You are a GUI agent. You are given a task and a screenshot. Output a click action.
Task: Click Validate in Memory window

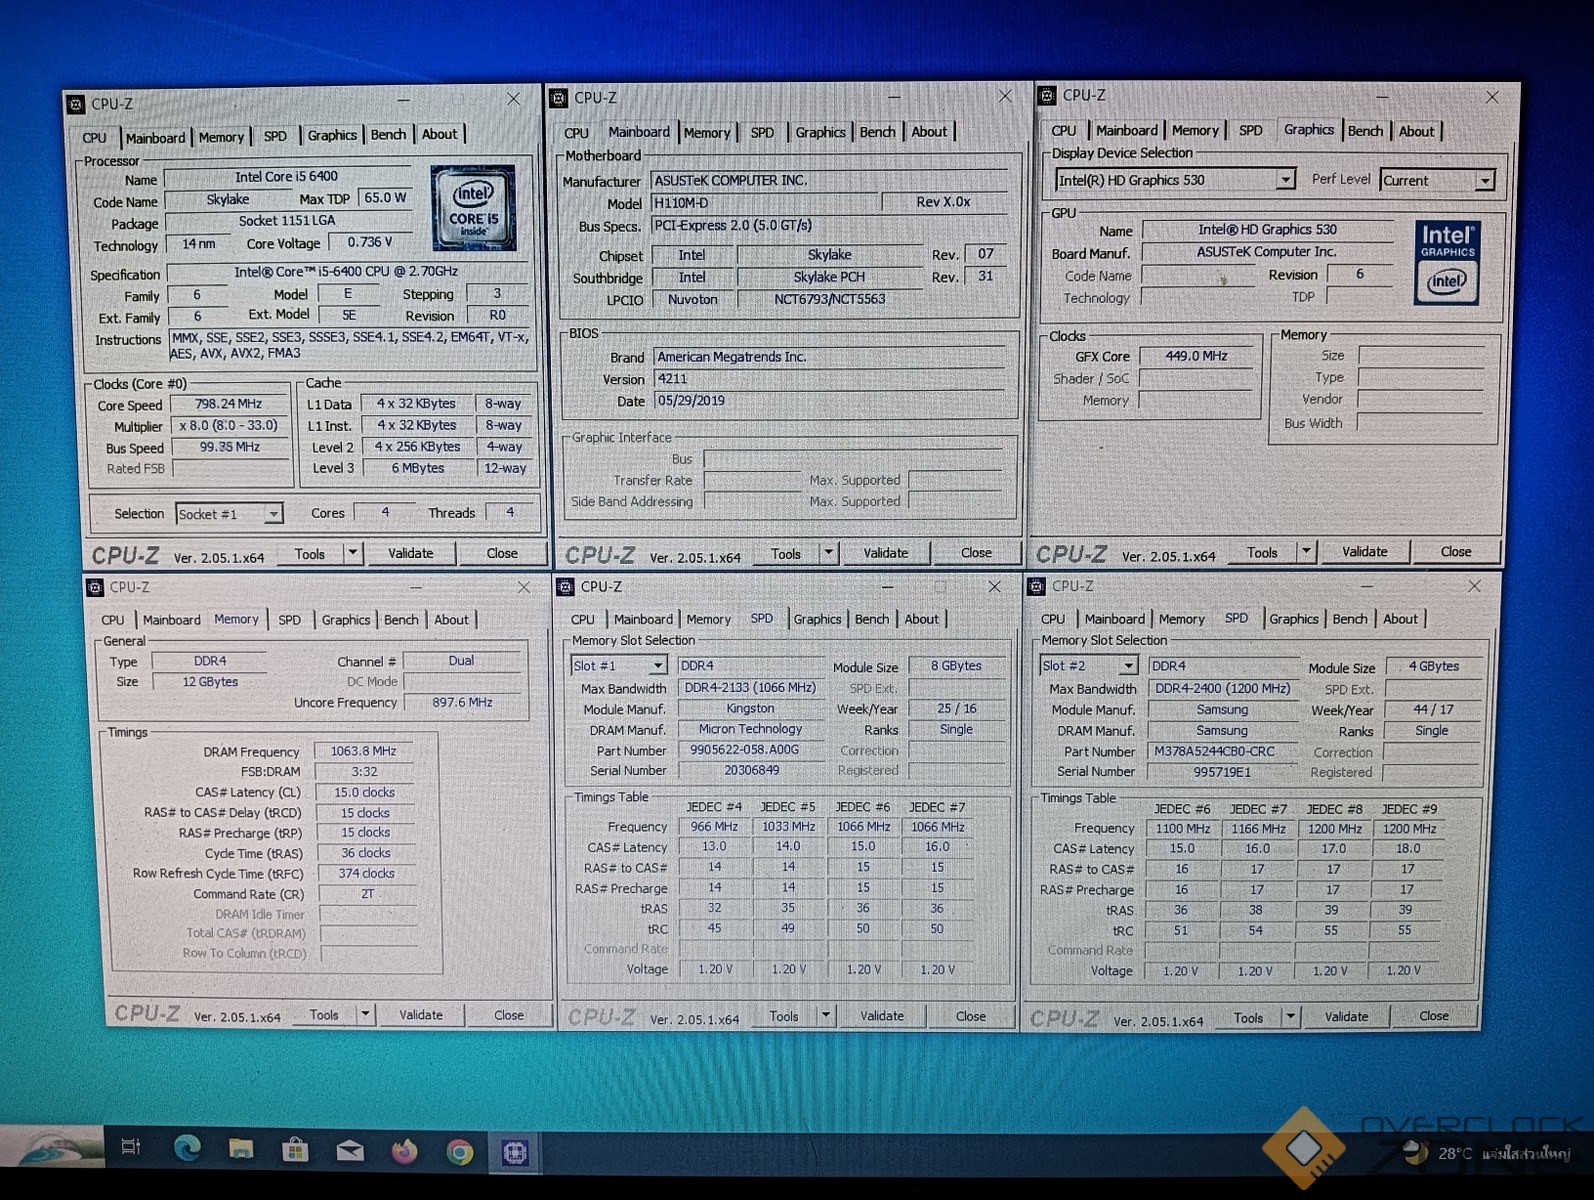[421, 1014]
